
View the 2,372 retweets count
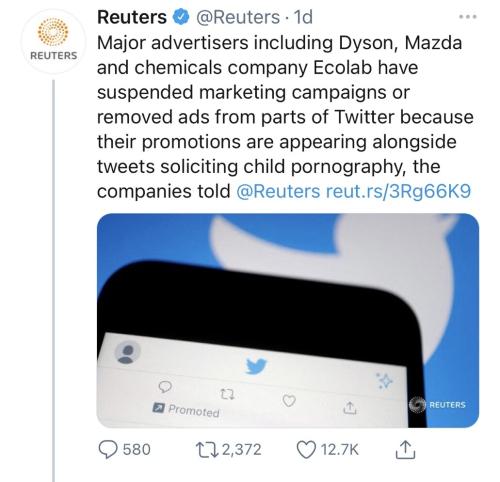[x=242, y=450]
